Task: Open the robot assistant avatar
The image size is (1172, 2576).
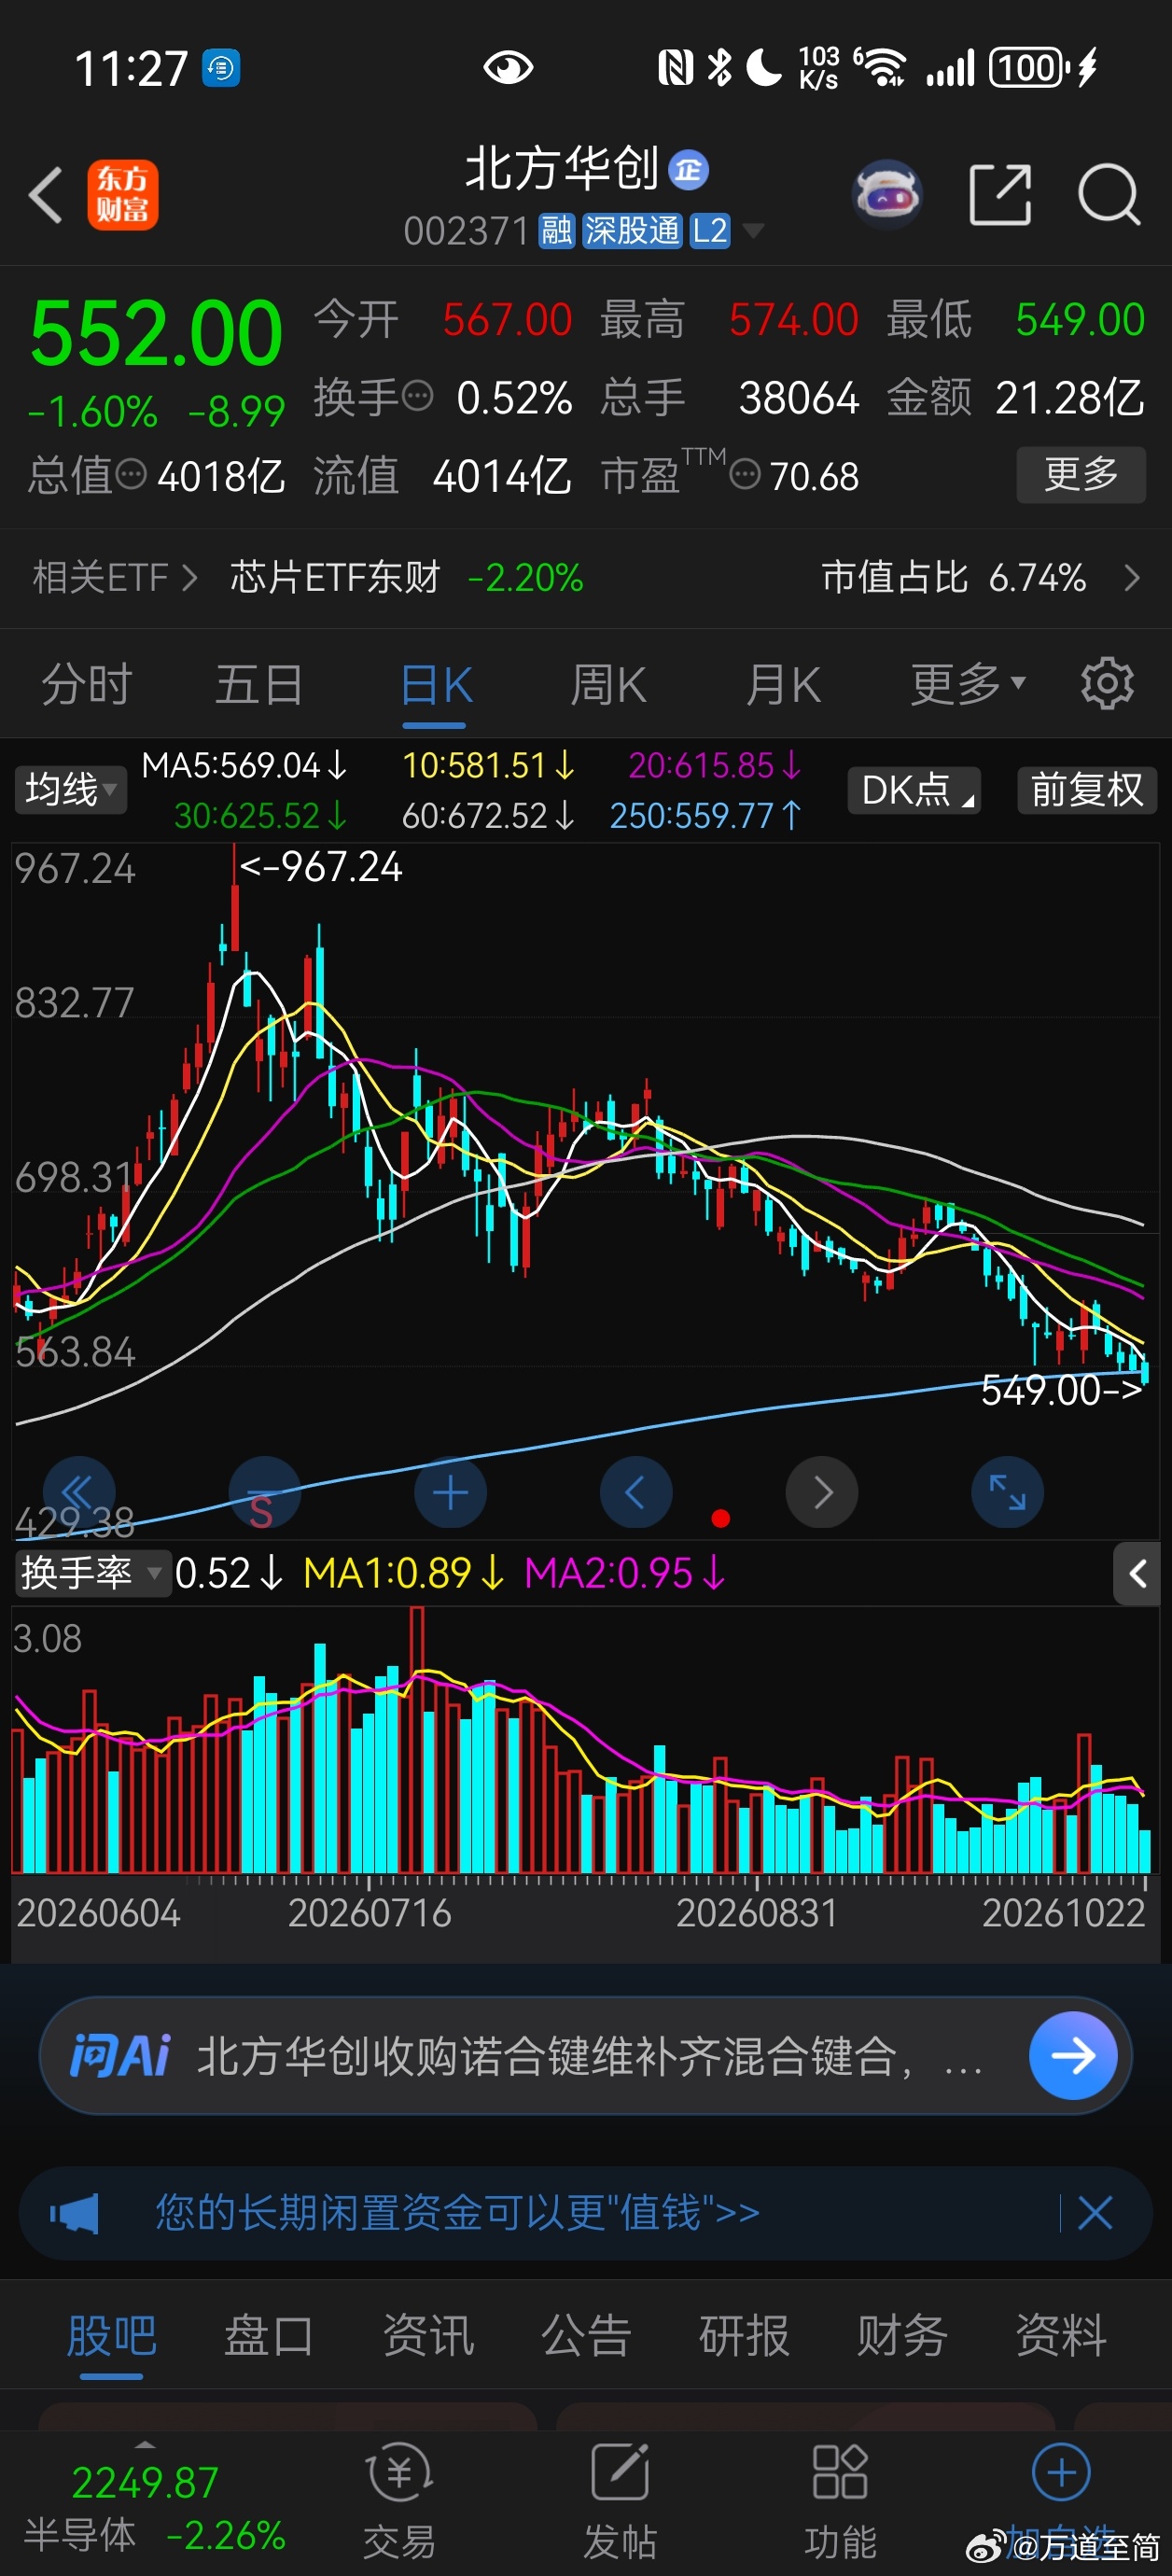Action: coord(886,194)
